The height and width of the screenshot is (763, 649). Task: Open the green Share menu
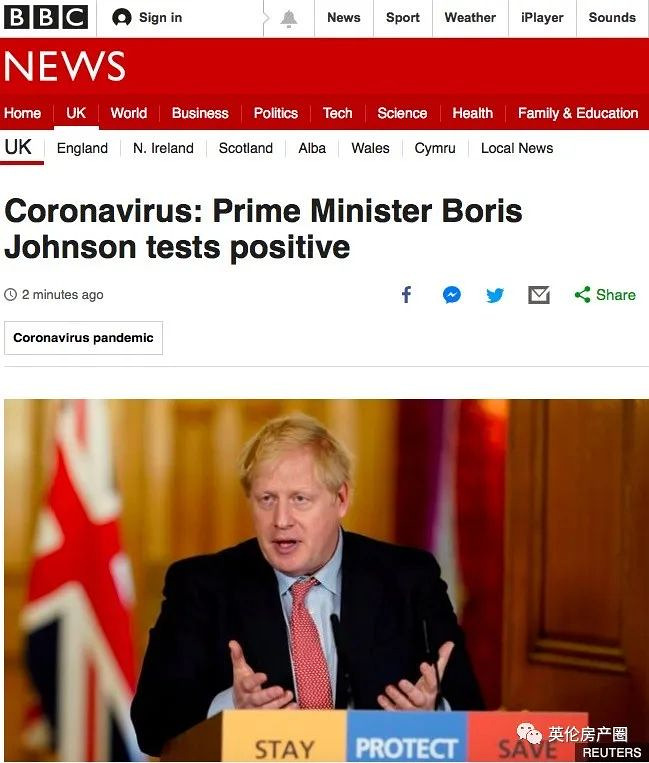(x=605, y=295)
